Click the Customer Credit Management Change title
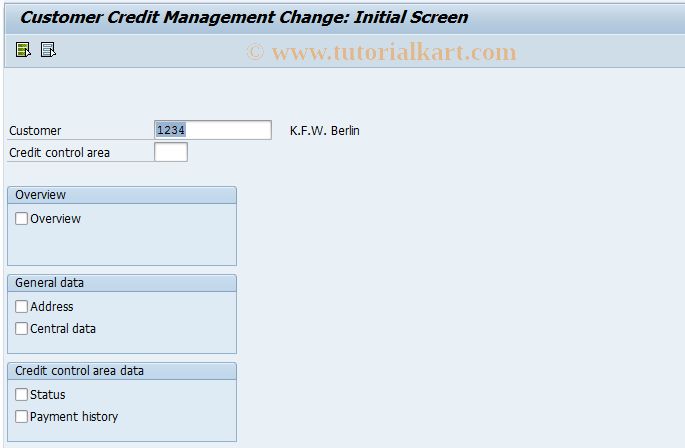This screenshot has height=448, width=685. click(x=244, y=17)
